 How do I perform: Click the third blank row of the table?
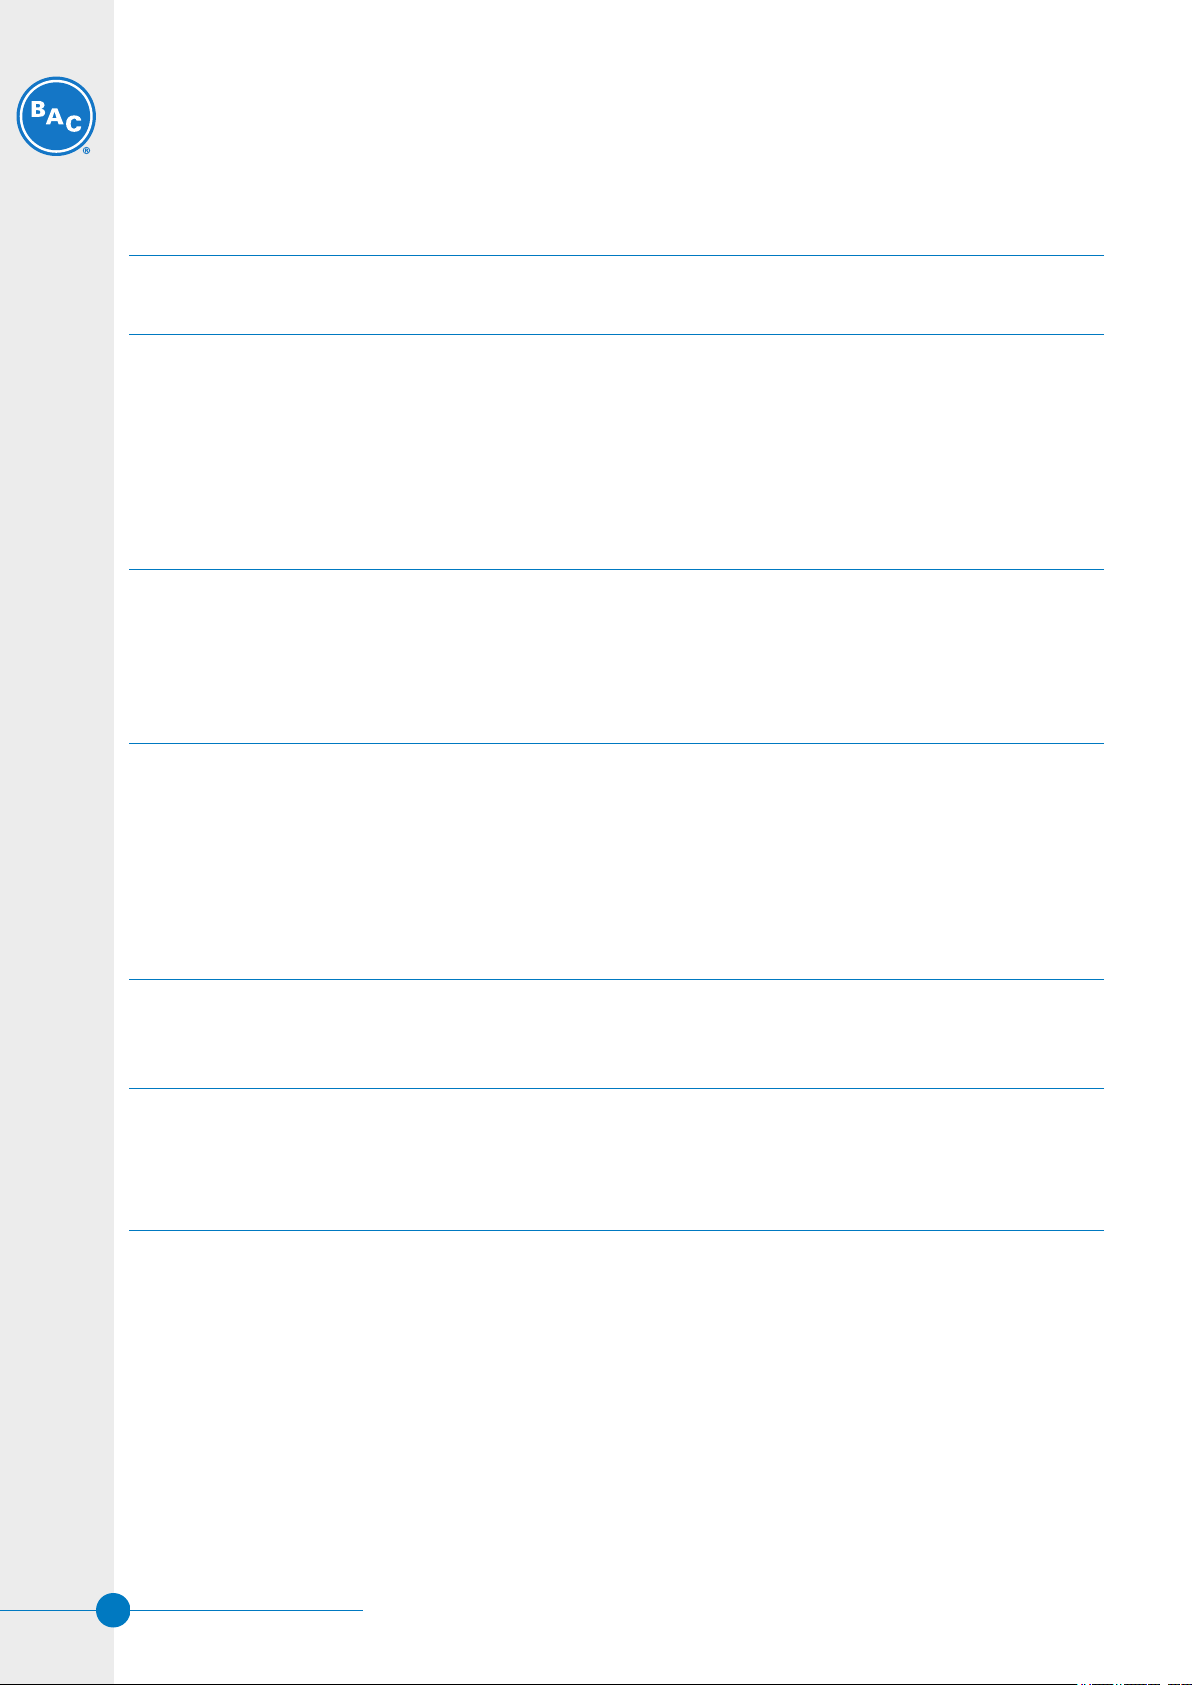616,861
